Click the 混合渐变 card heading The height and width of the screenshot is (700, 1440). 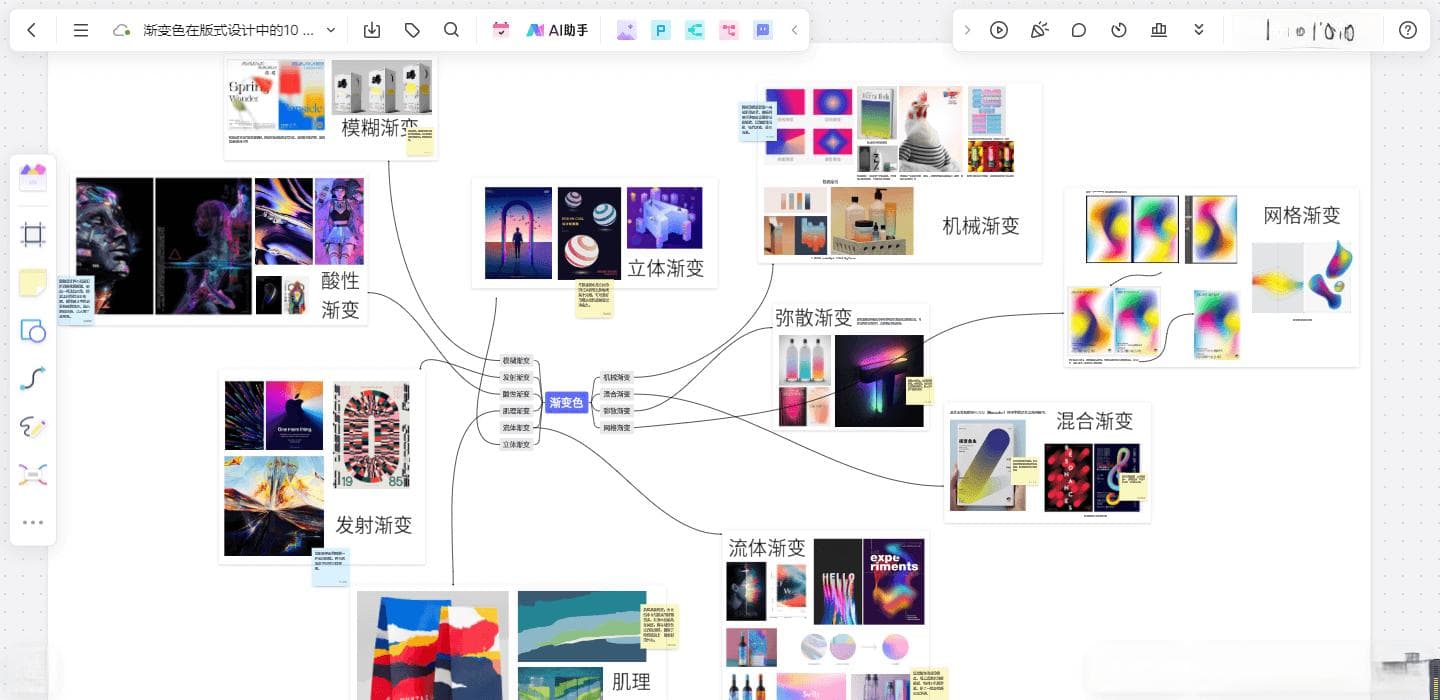1095,421
